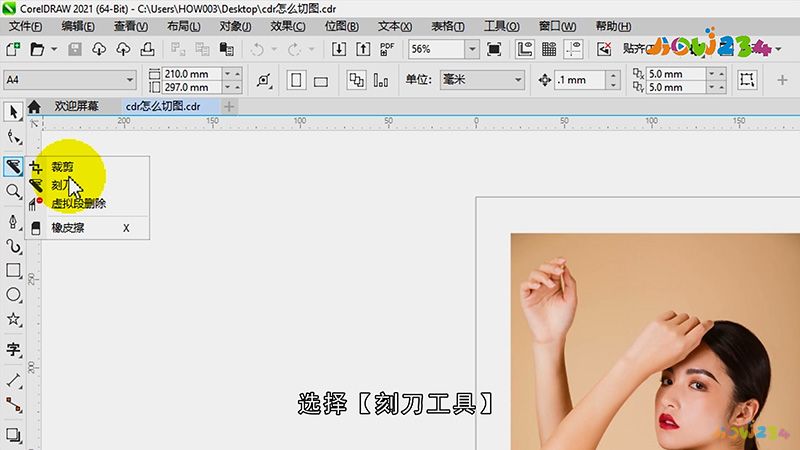The width and height of the screenshot is (800, 450).
Task: Select the Shape edit tool
Action: (x=13, y=137)
